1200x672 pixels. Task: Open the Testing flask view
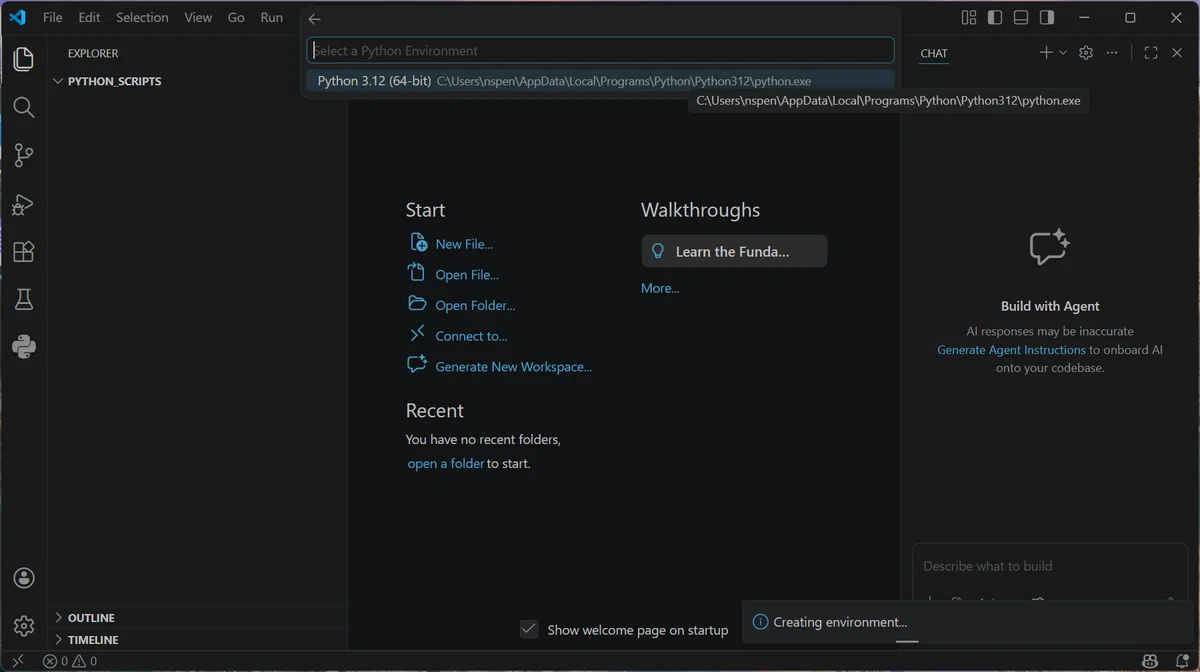pos(24,299)
